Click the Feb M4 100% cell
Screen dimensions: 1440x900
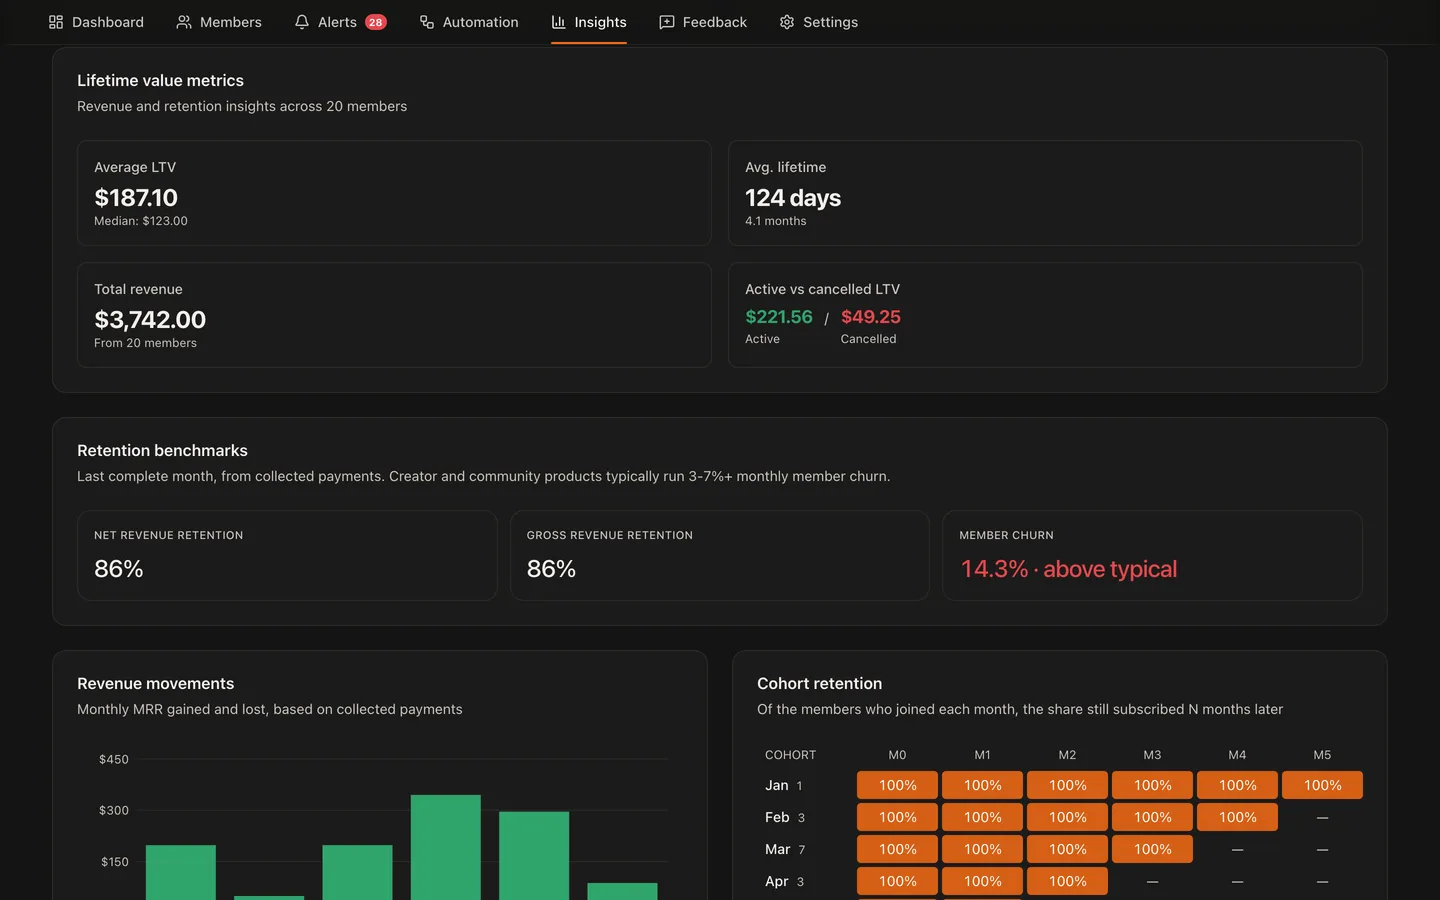[x=1237, y=817]
